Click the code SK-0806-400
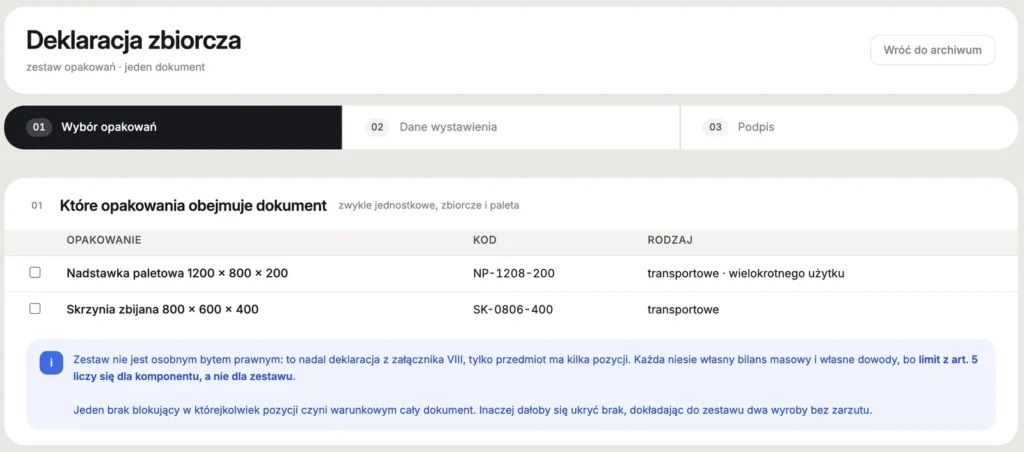The image size is (1024, 452). [513, 309]
